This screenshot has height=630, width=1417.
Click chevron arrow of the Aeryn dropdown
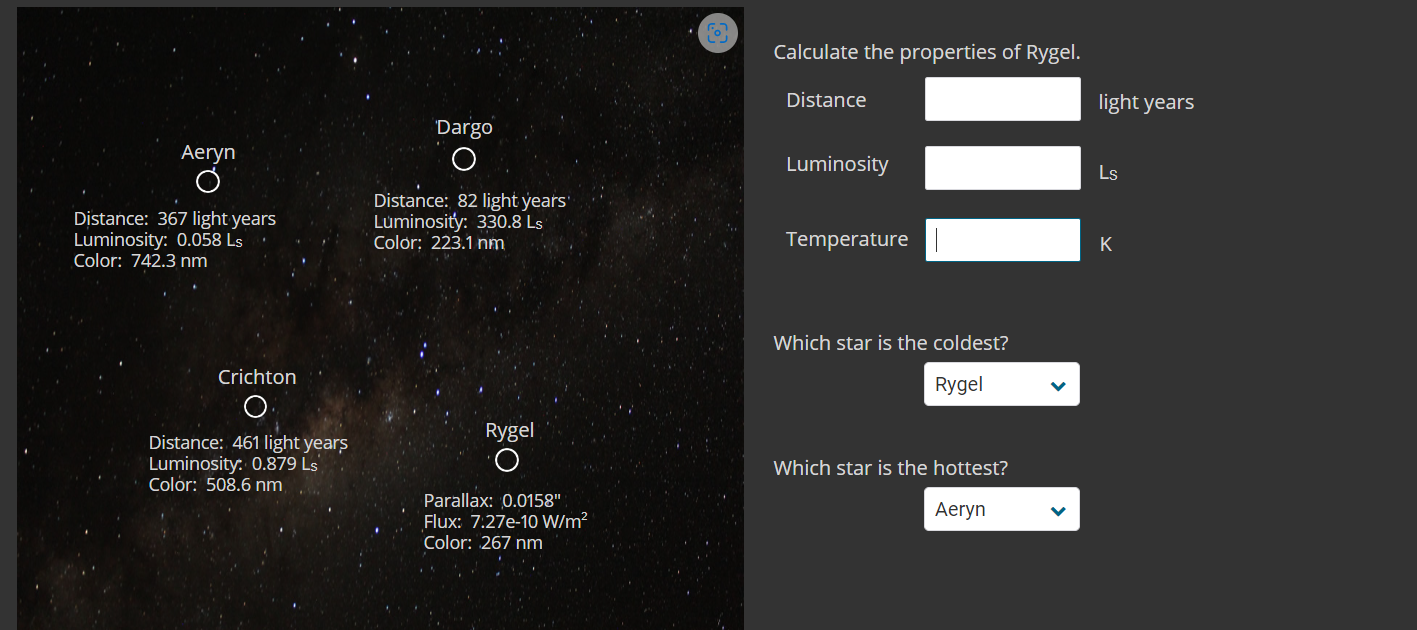tap(1058, 511)
